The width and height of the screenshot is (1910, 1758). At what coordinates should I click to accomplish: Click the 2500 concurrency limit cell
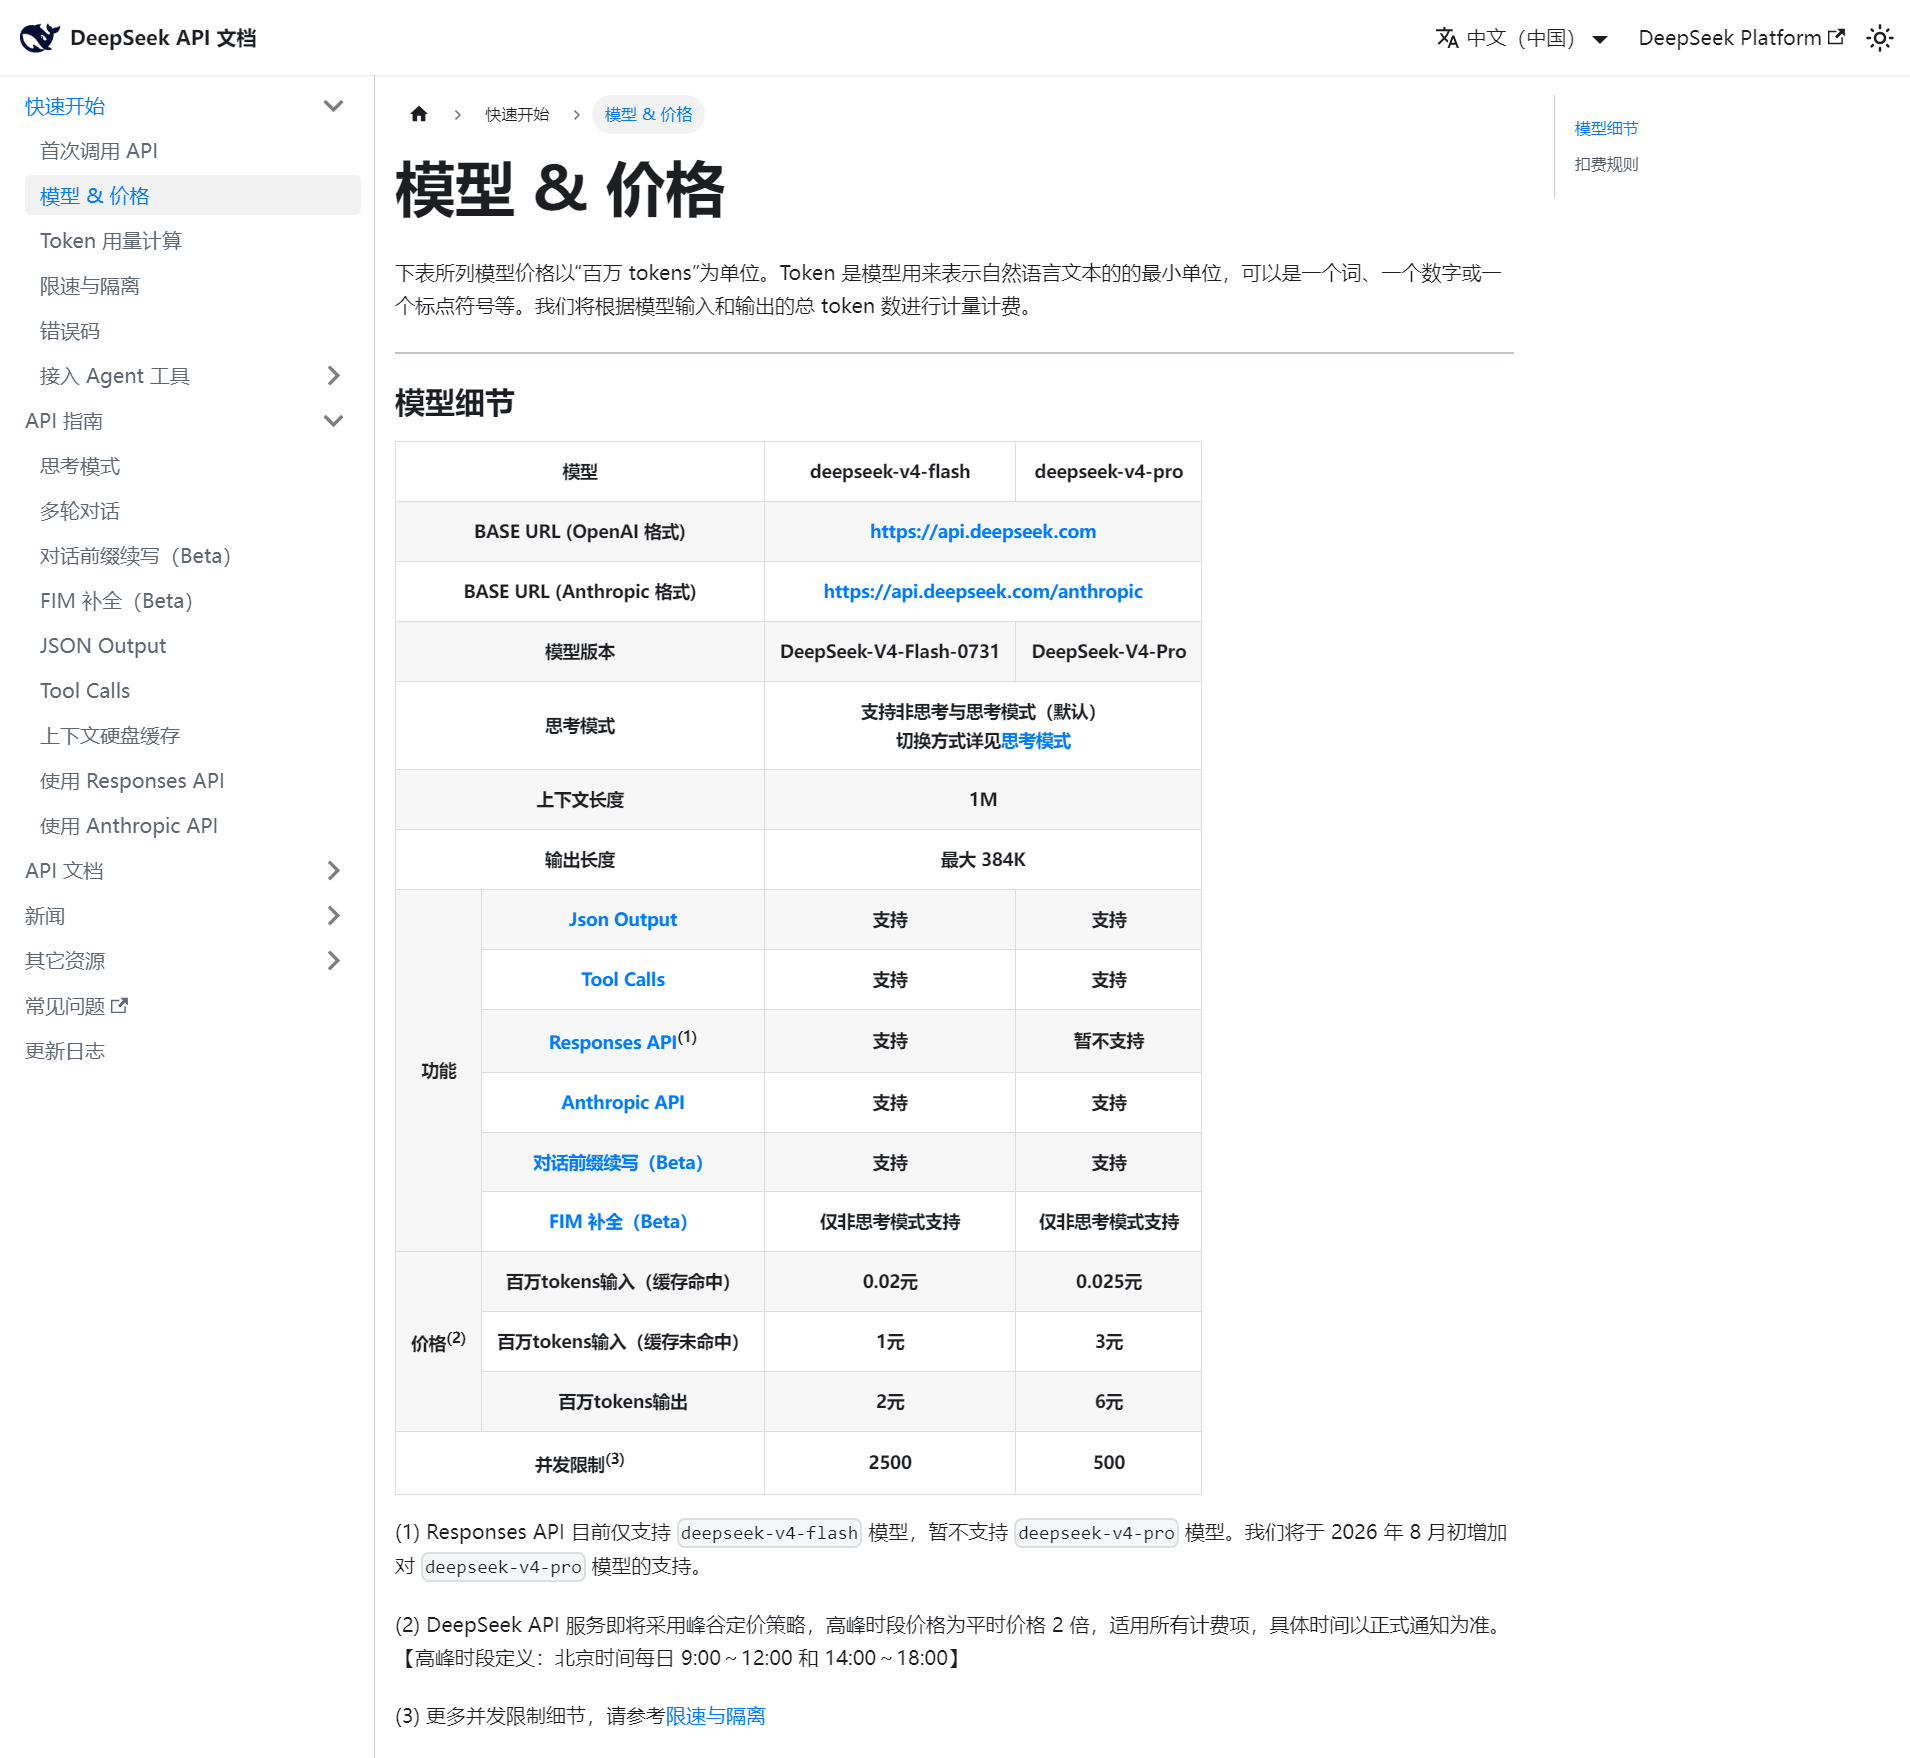click(x=890, y=1462)
